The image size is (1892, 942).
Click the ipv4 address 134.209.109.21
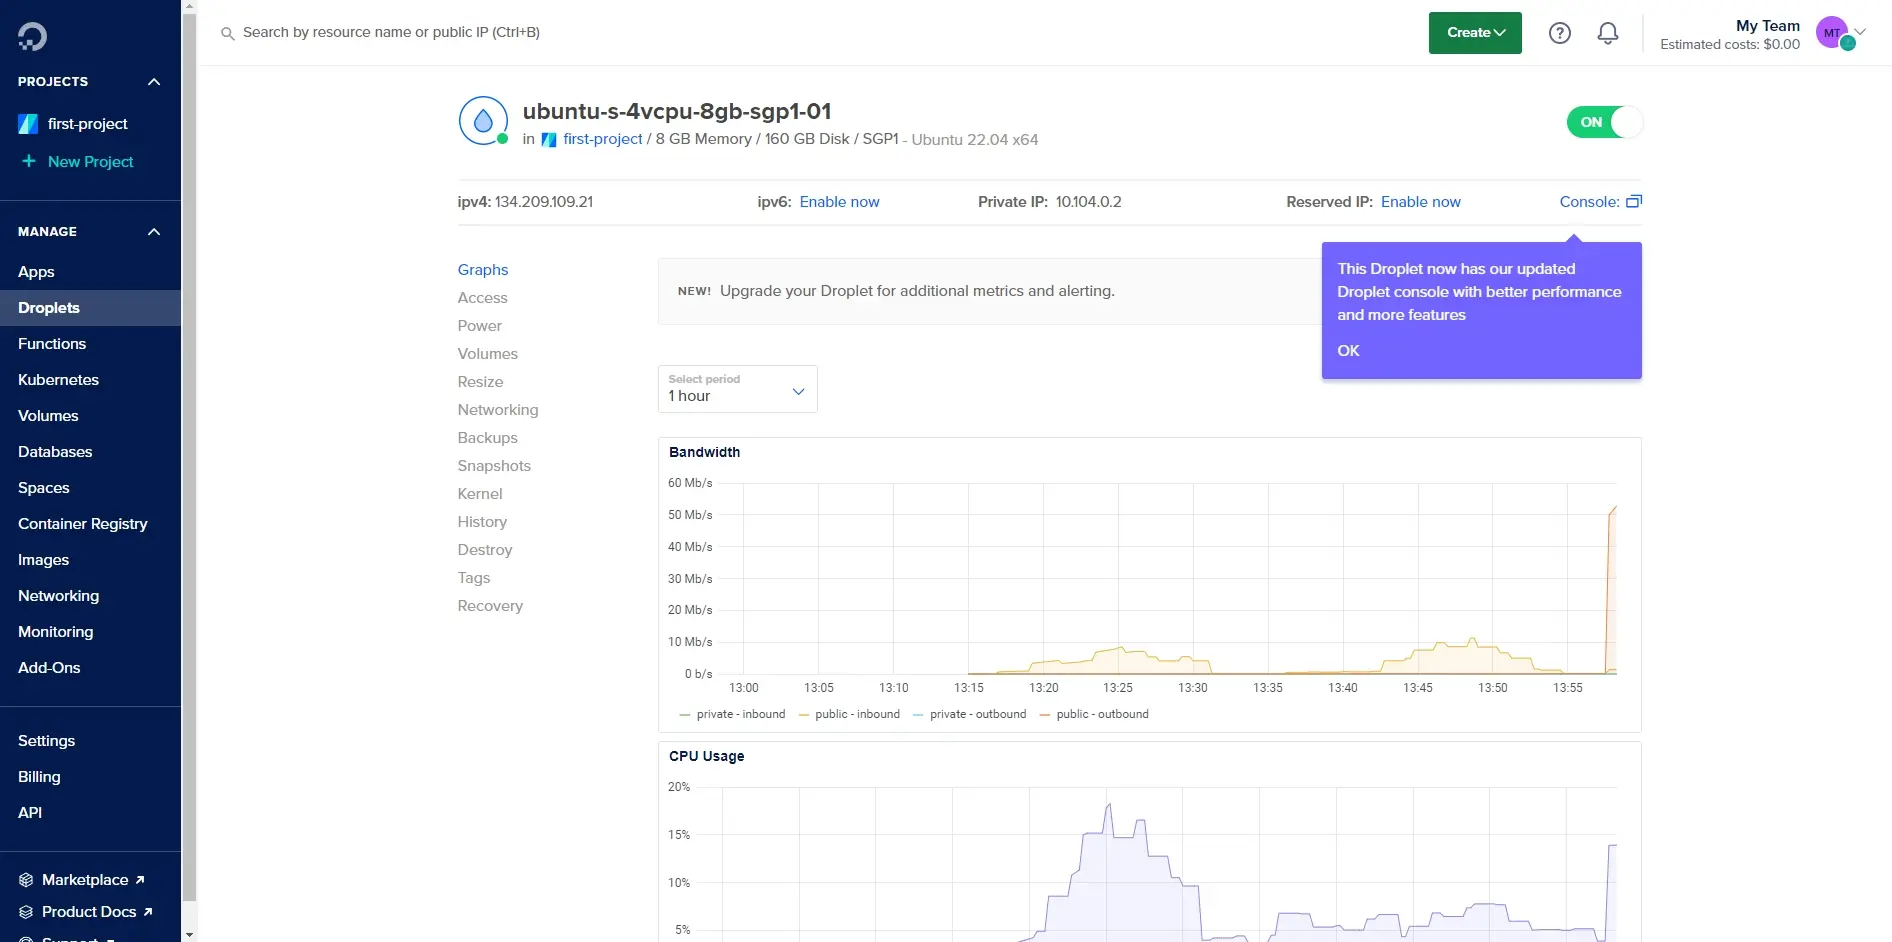[x=544, y=202]
